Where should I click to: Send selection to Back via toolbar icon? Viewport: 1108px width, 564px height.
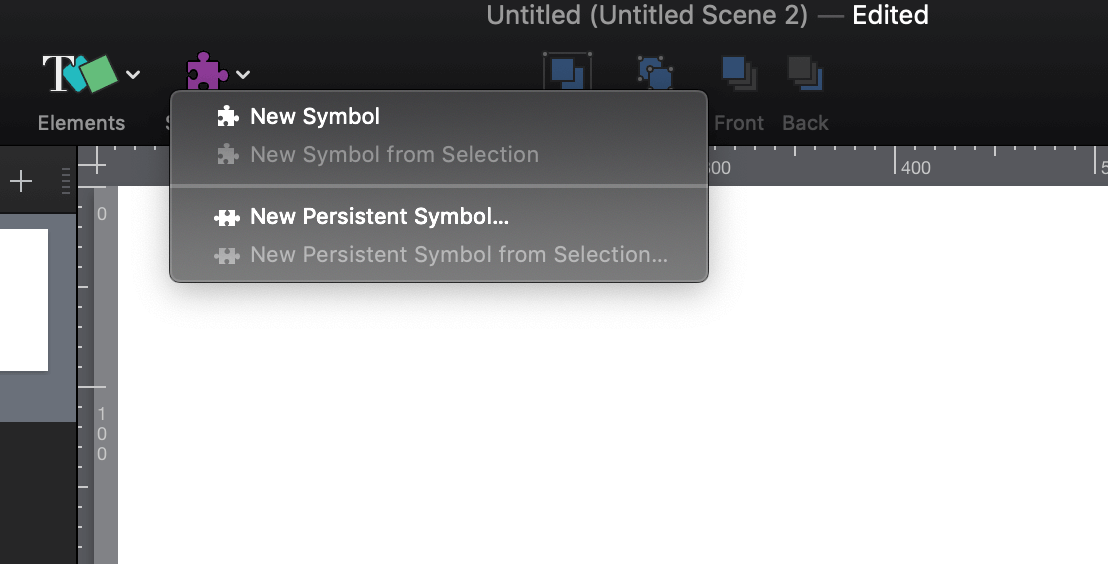804,73
